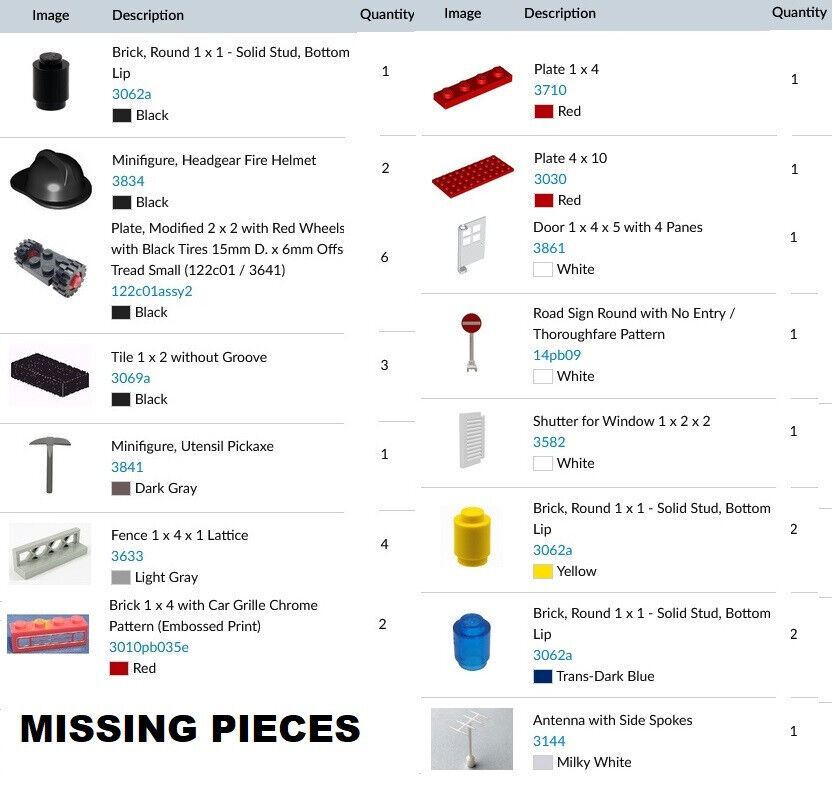This screenshot has height=793, width=833.
Task: Click the dark gray pickaxe image
Action: 50,465
